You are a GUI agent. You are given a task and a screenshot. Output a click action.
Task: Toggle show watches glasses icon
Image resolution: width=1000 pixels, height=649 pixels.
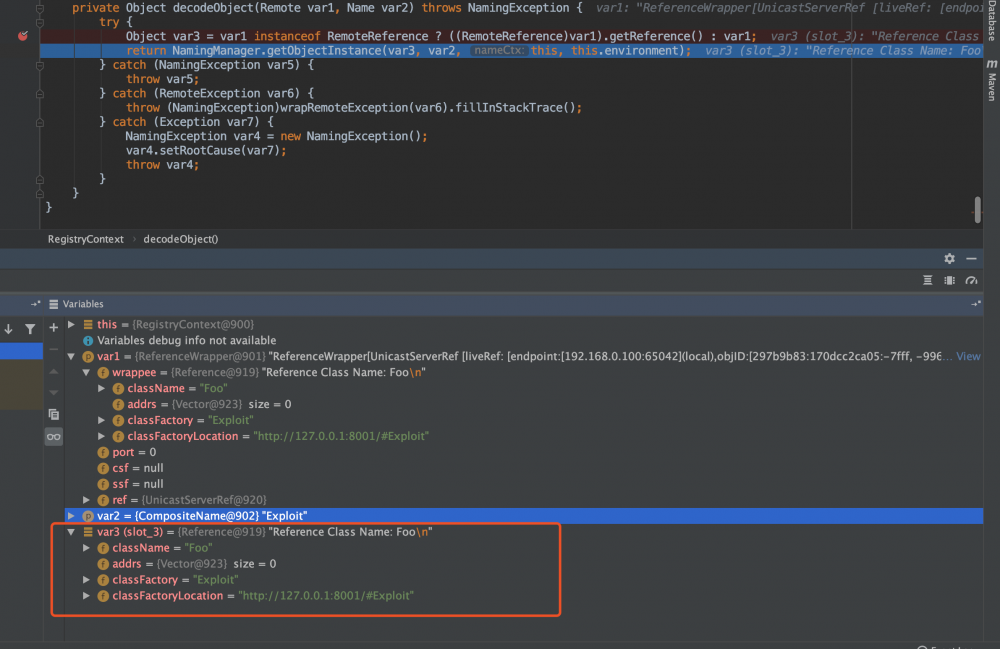[54, 437]
